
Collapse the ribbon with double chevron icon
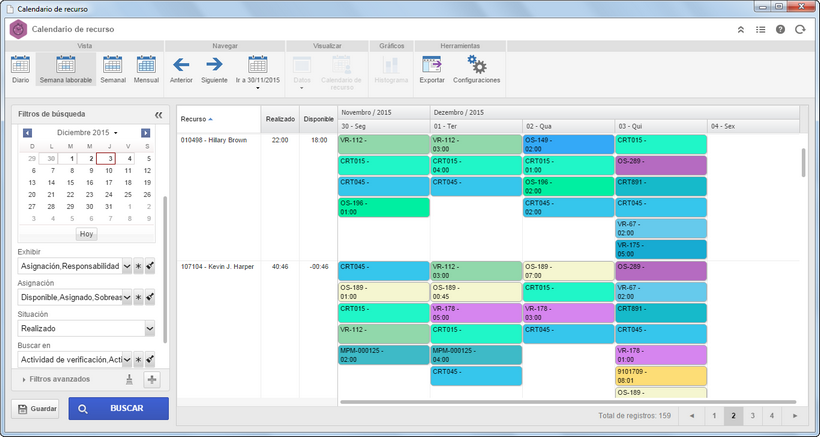coord(741,30)
